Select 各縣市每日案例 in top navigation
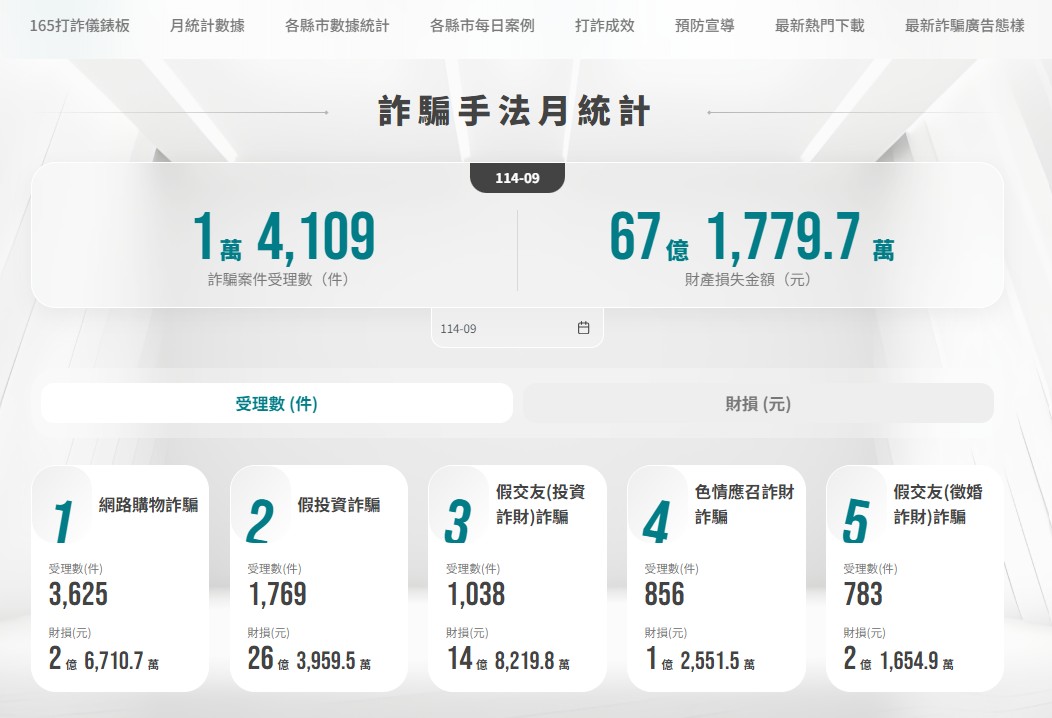This screenshot has width=1052, height=718. click(x=482, y=26)
